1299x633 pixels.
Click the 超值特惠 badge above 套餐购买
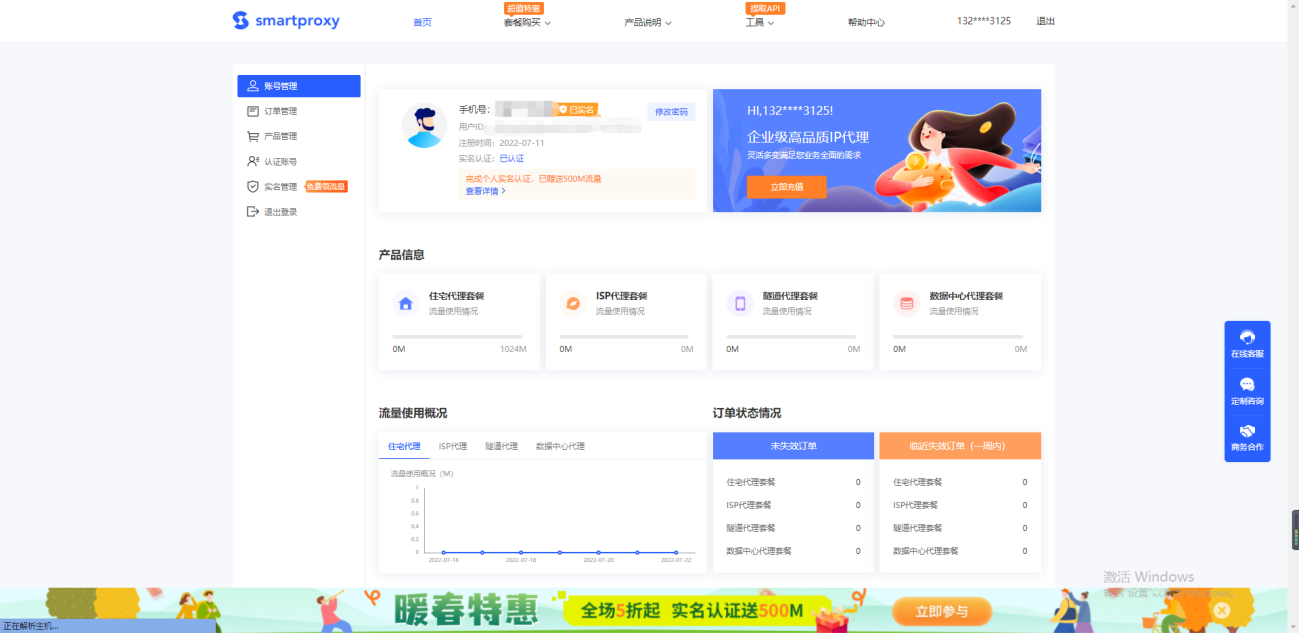(x=524, y=8)
